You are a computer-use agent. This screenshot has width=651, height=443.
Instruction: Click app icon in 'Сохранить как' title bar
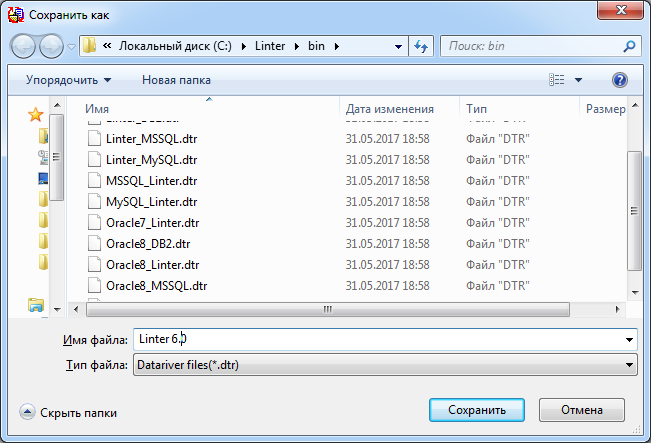tap(16, 15)
